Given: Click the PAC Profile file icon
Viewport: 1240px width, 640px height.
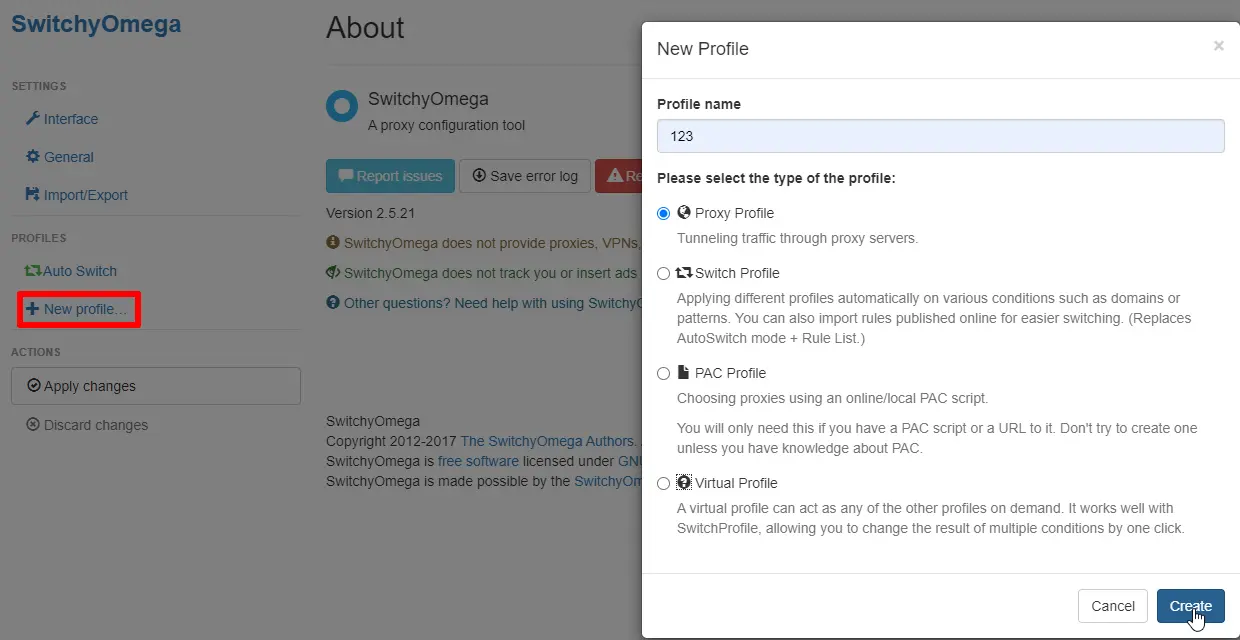Looking at the screenshot, I should click(684, 372).
